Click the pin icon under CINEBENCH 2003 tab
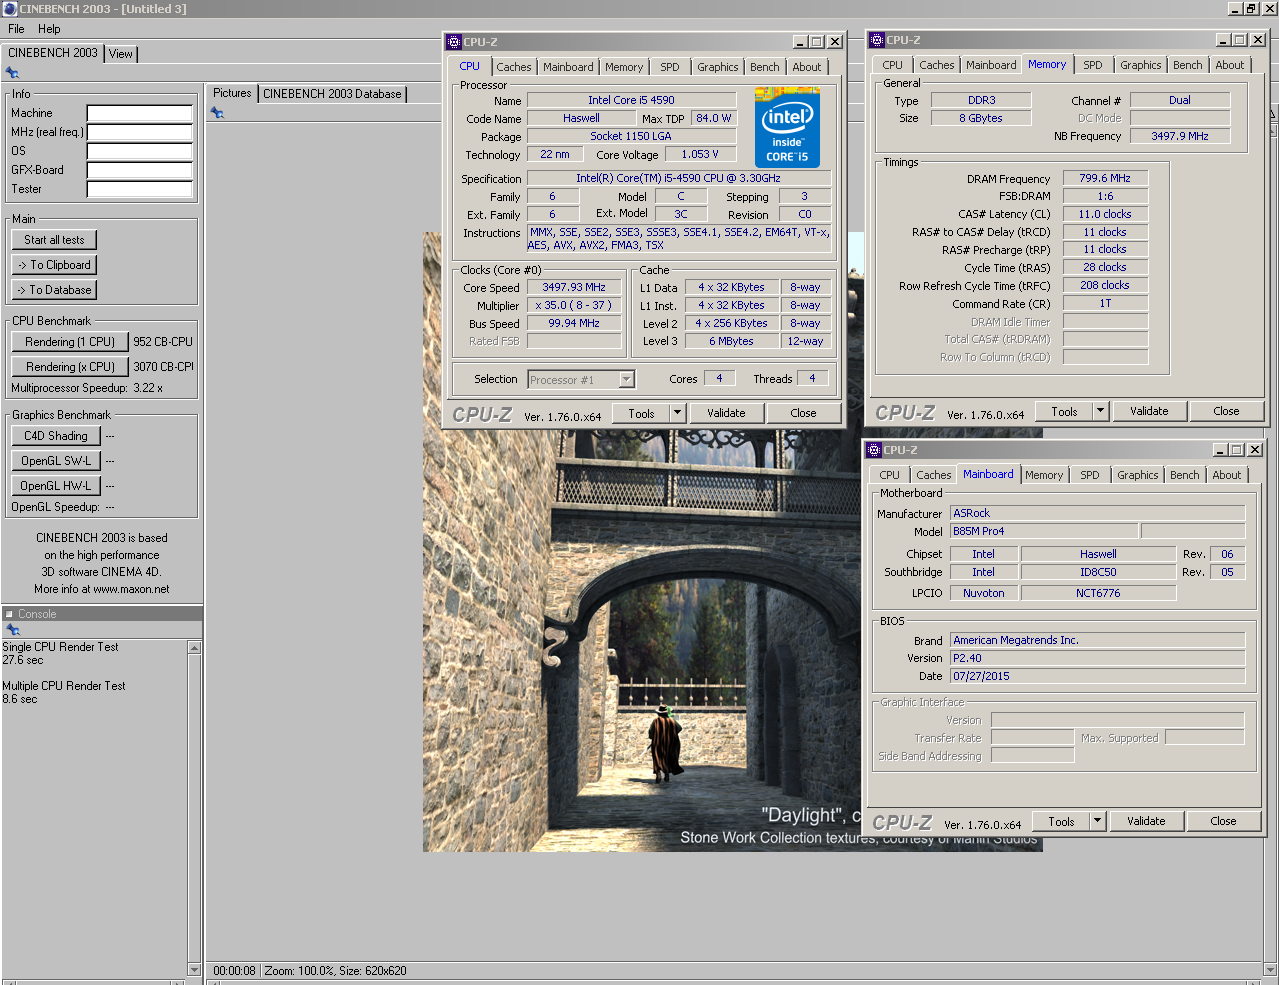The image size is (1279, 985). (12, 73)
